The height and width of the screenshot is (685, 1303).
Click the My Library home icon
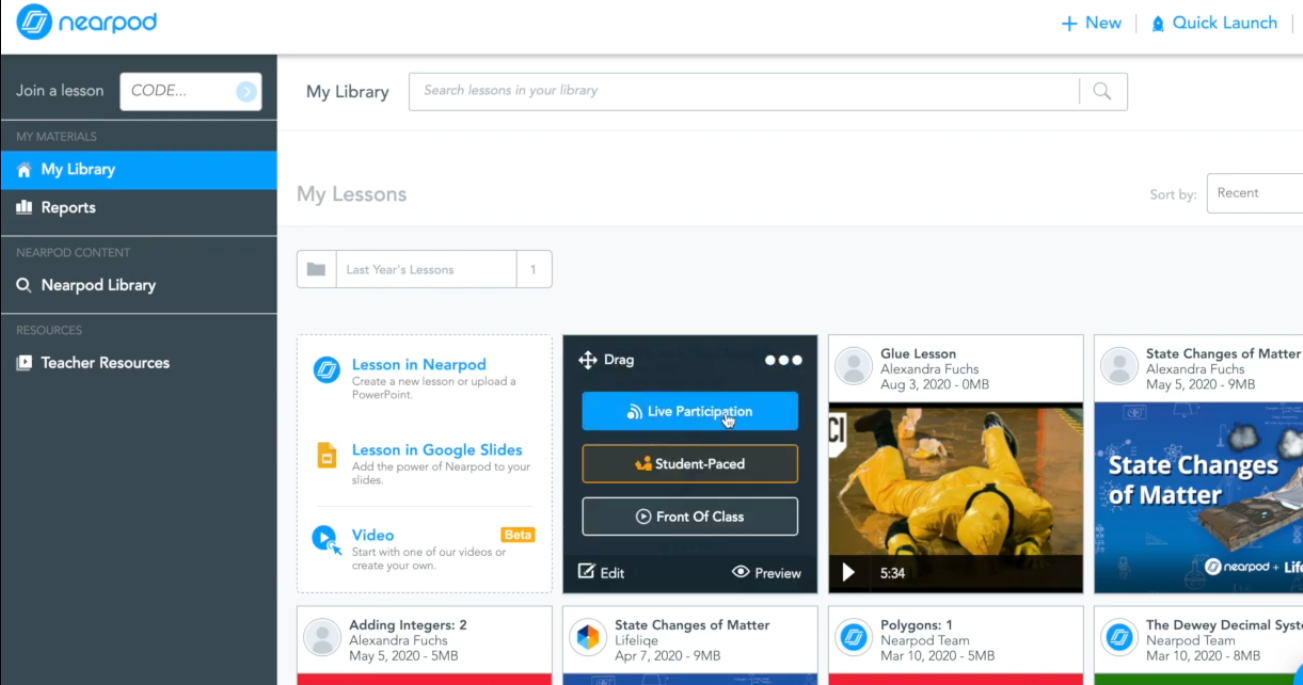[24, 170]
